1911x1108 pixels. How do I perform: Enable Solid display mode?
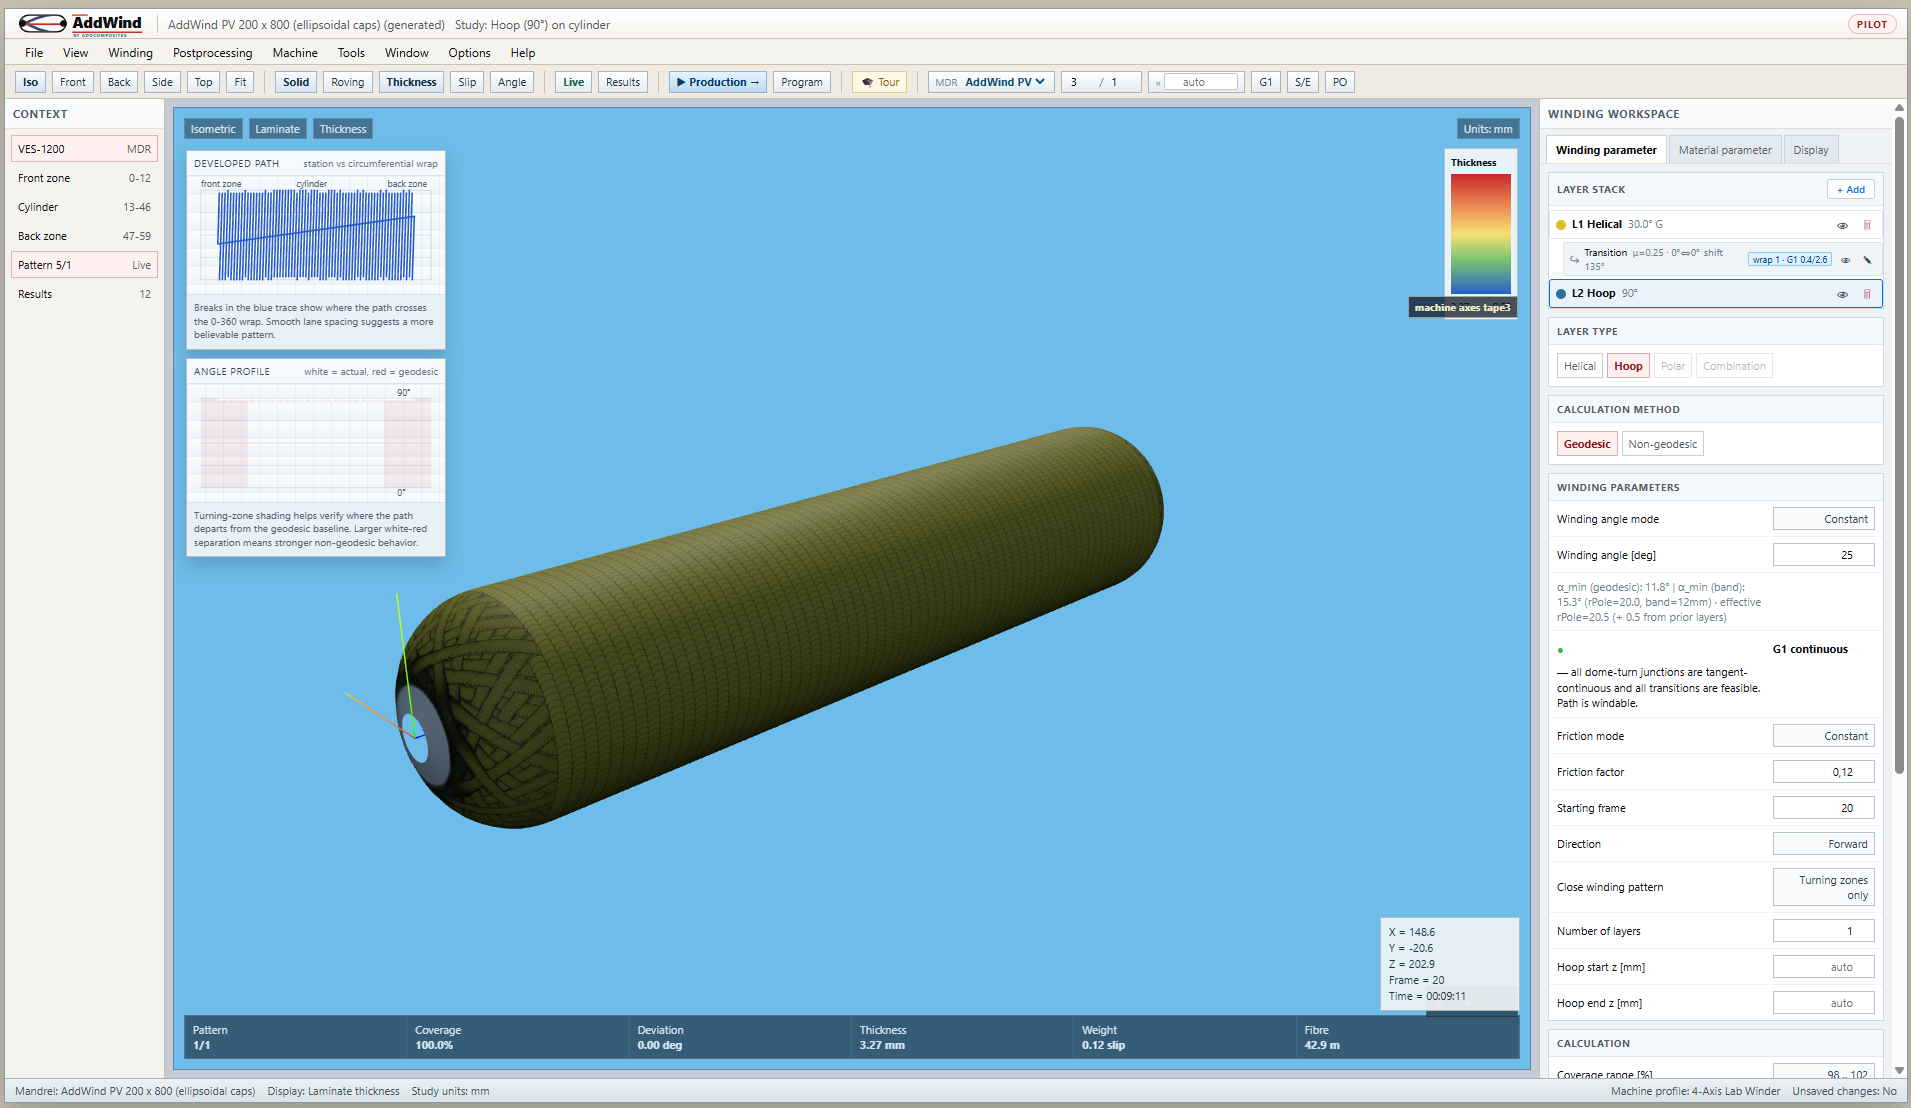[296, 82]
